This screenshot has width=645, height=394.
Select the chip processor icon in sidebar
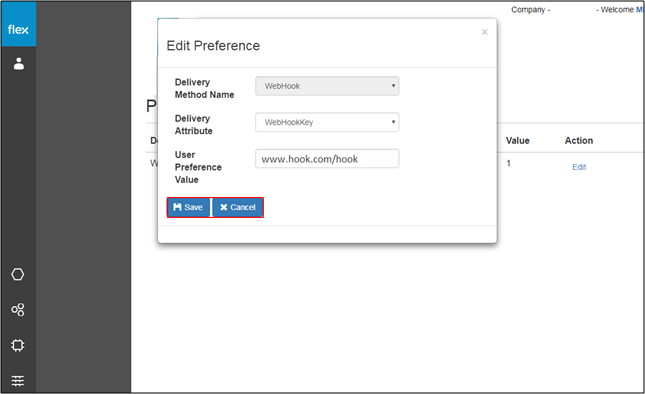[x=18, y=345]
